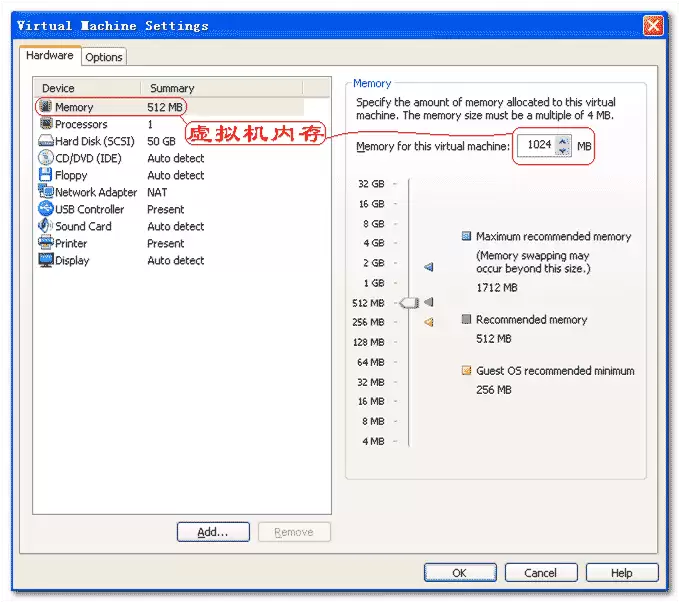Click the Cancel button
This screenshot has height=603, width=680.
pyautogui.click(x=541, y=573)
